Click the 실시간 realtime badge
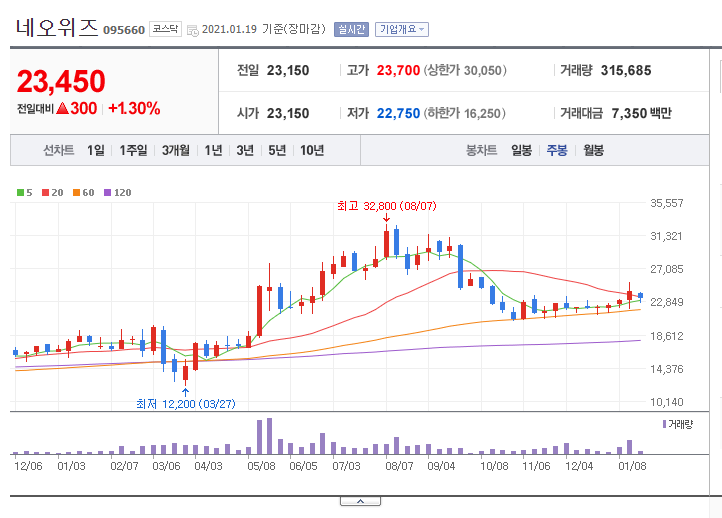Viewport: 722px width, 518px height. point(351,29)
